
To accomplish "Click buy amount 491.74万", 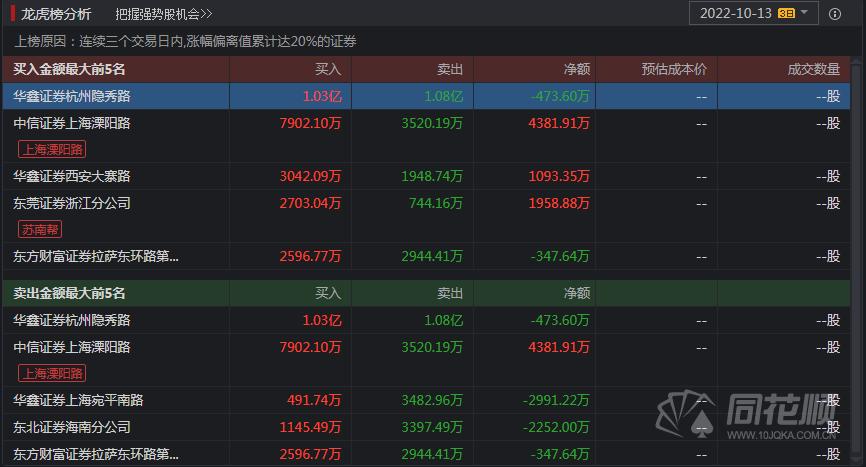I will click(314, 400).
